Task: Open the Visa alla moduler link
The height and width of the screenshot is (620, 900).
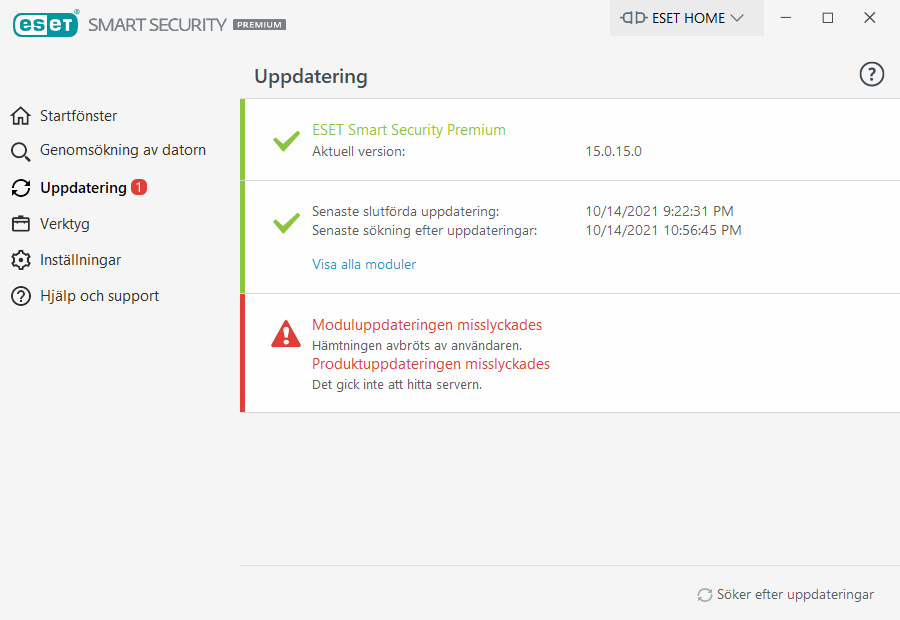Action: tap(364, 265)
